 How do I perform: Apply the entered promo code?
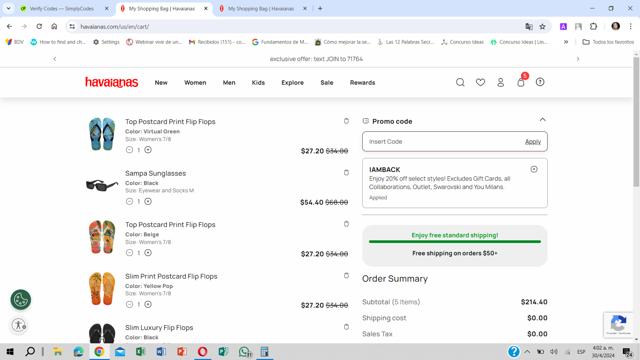pyautogui.click(x=533, y=142)
